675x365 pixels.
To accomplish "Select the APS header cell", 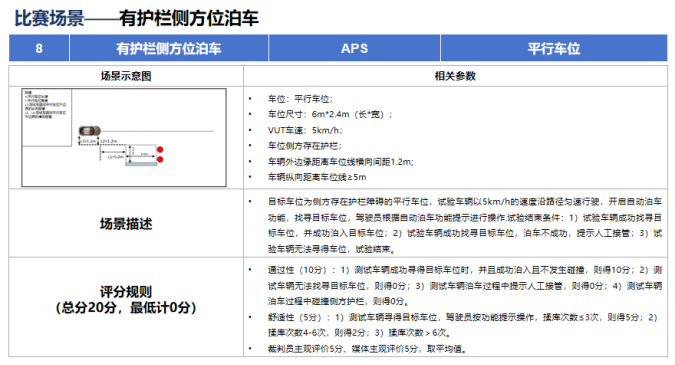I will click(354, 48).
